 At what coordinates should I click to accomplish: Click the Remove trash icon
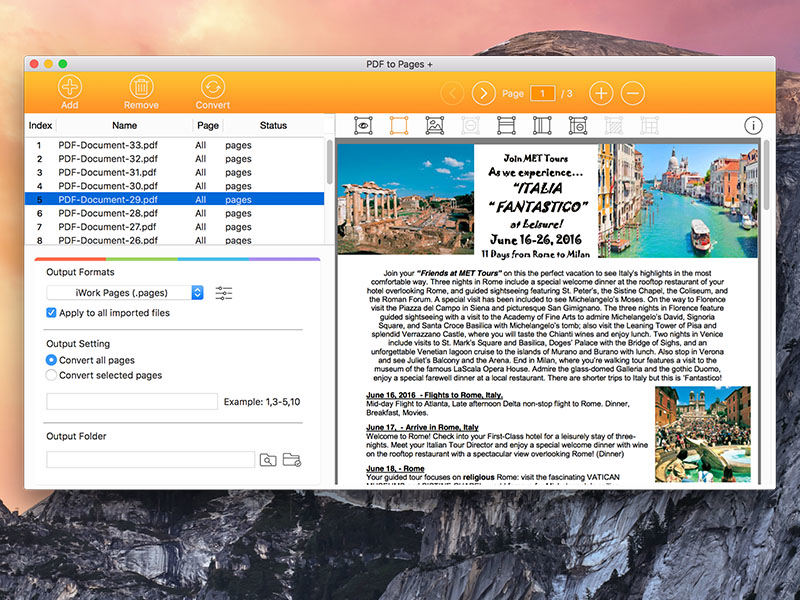[x=141, y=87]
